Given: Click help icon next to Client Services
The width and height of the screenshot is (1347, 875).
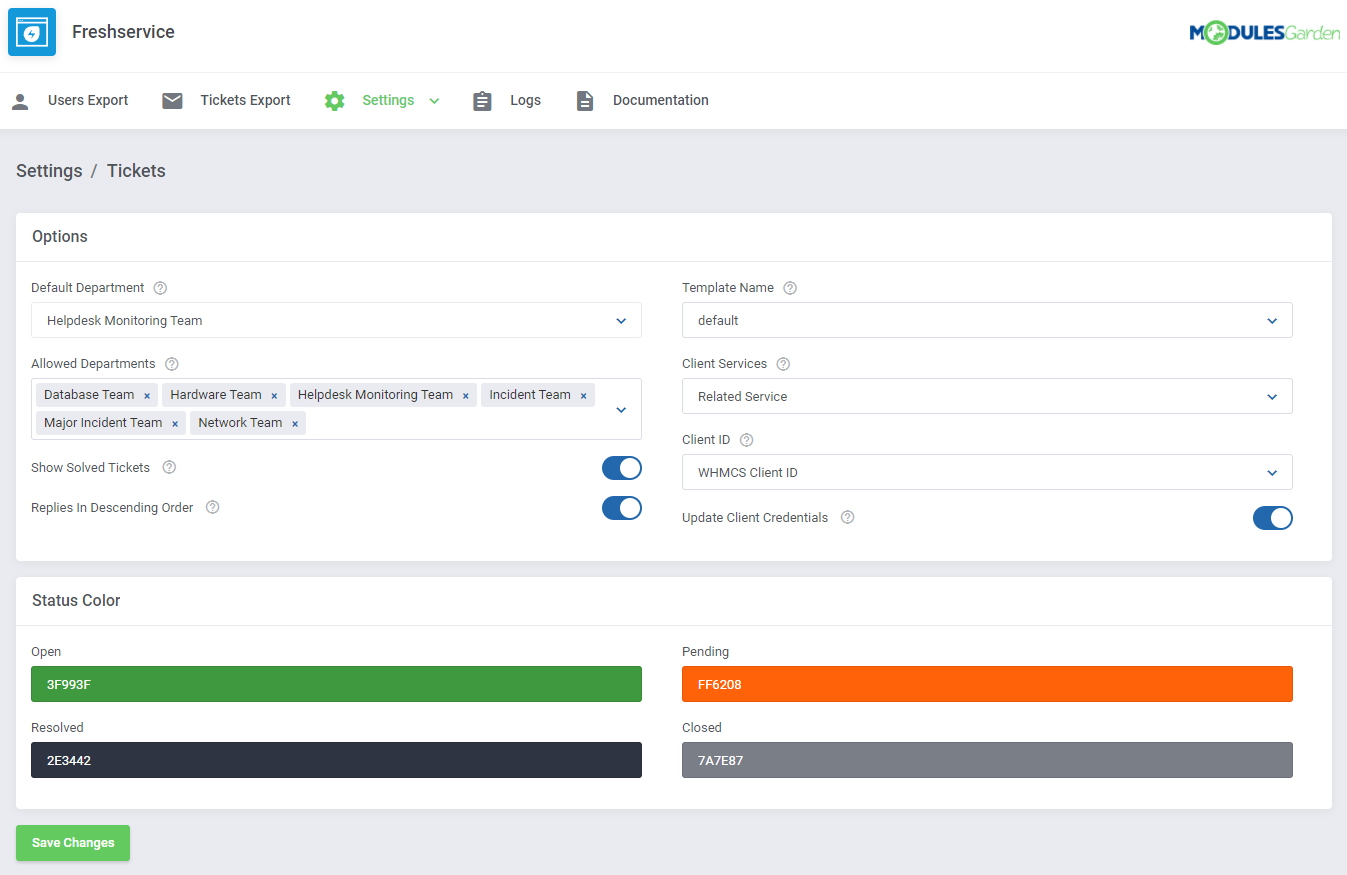Looking at the screenshot, I should (783, 364).
